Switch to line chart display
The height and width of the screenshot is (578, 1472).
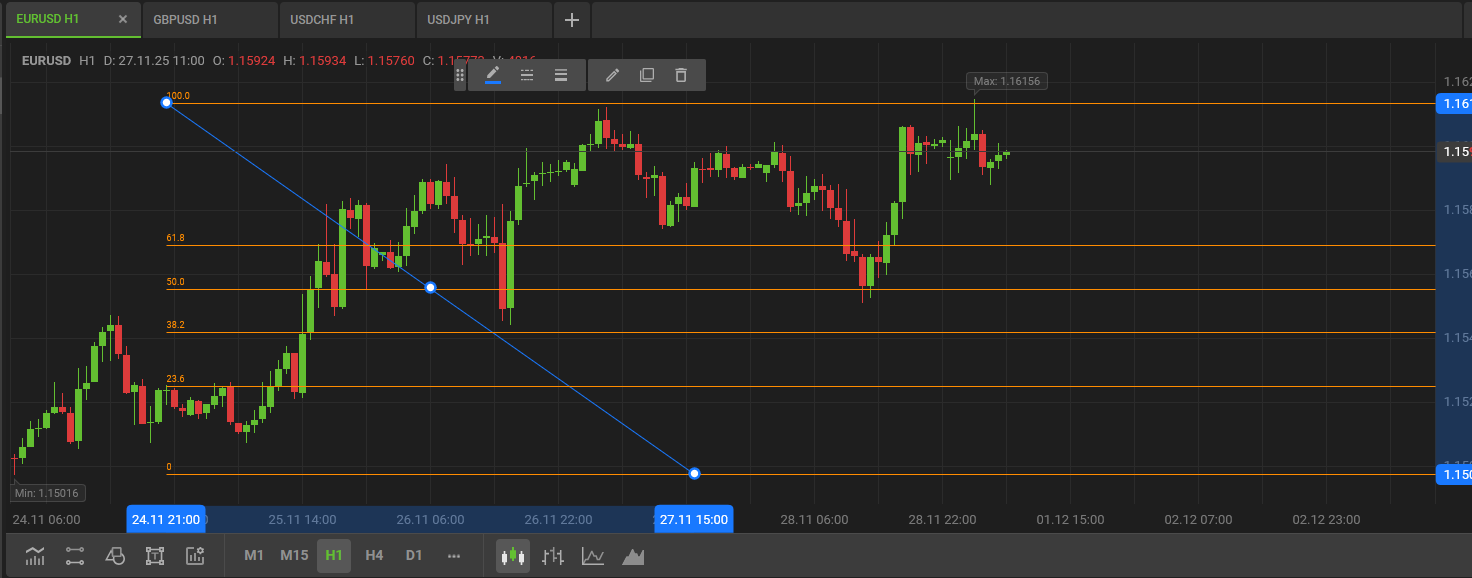tap(593, 555)
